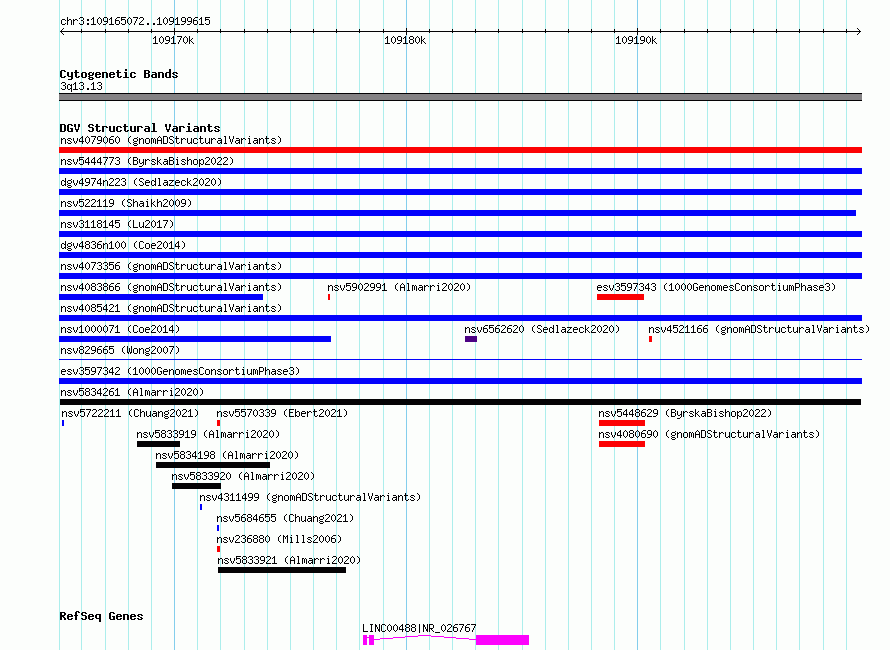Click nsv5570339 (Ebert2021) label
This screenshot has width=890, height=650.
point(282,413)
